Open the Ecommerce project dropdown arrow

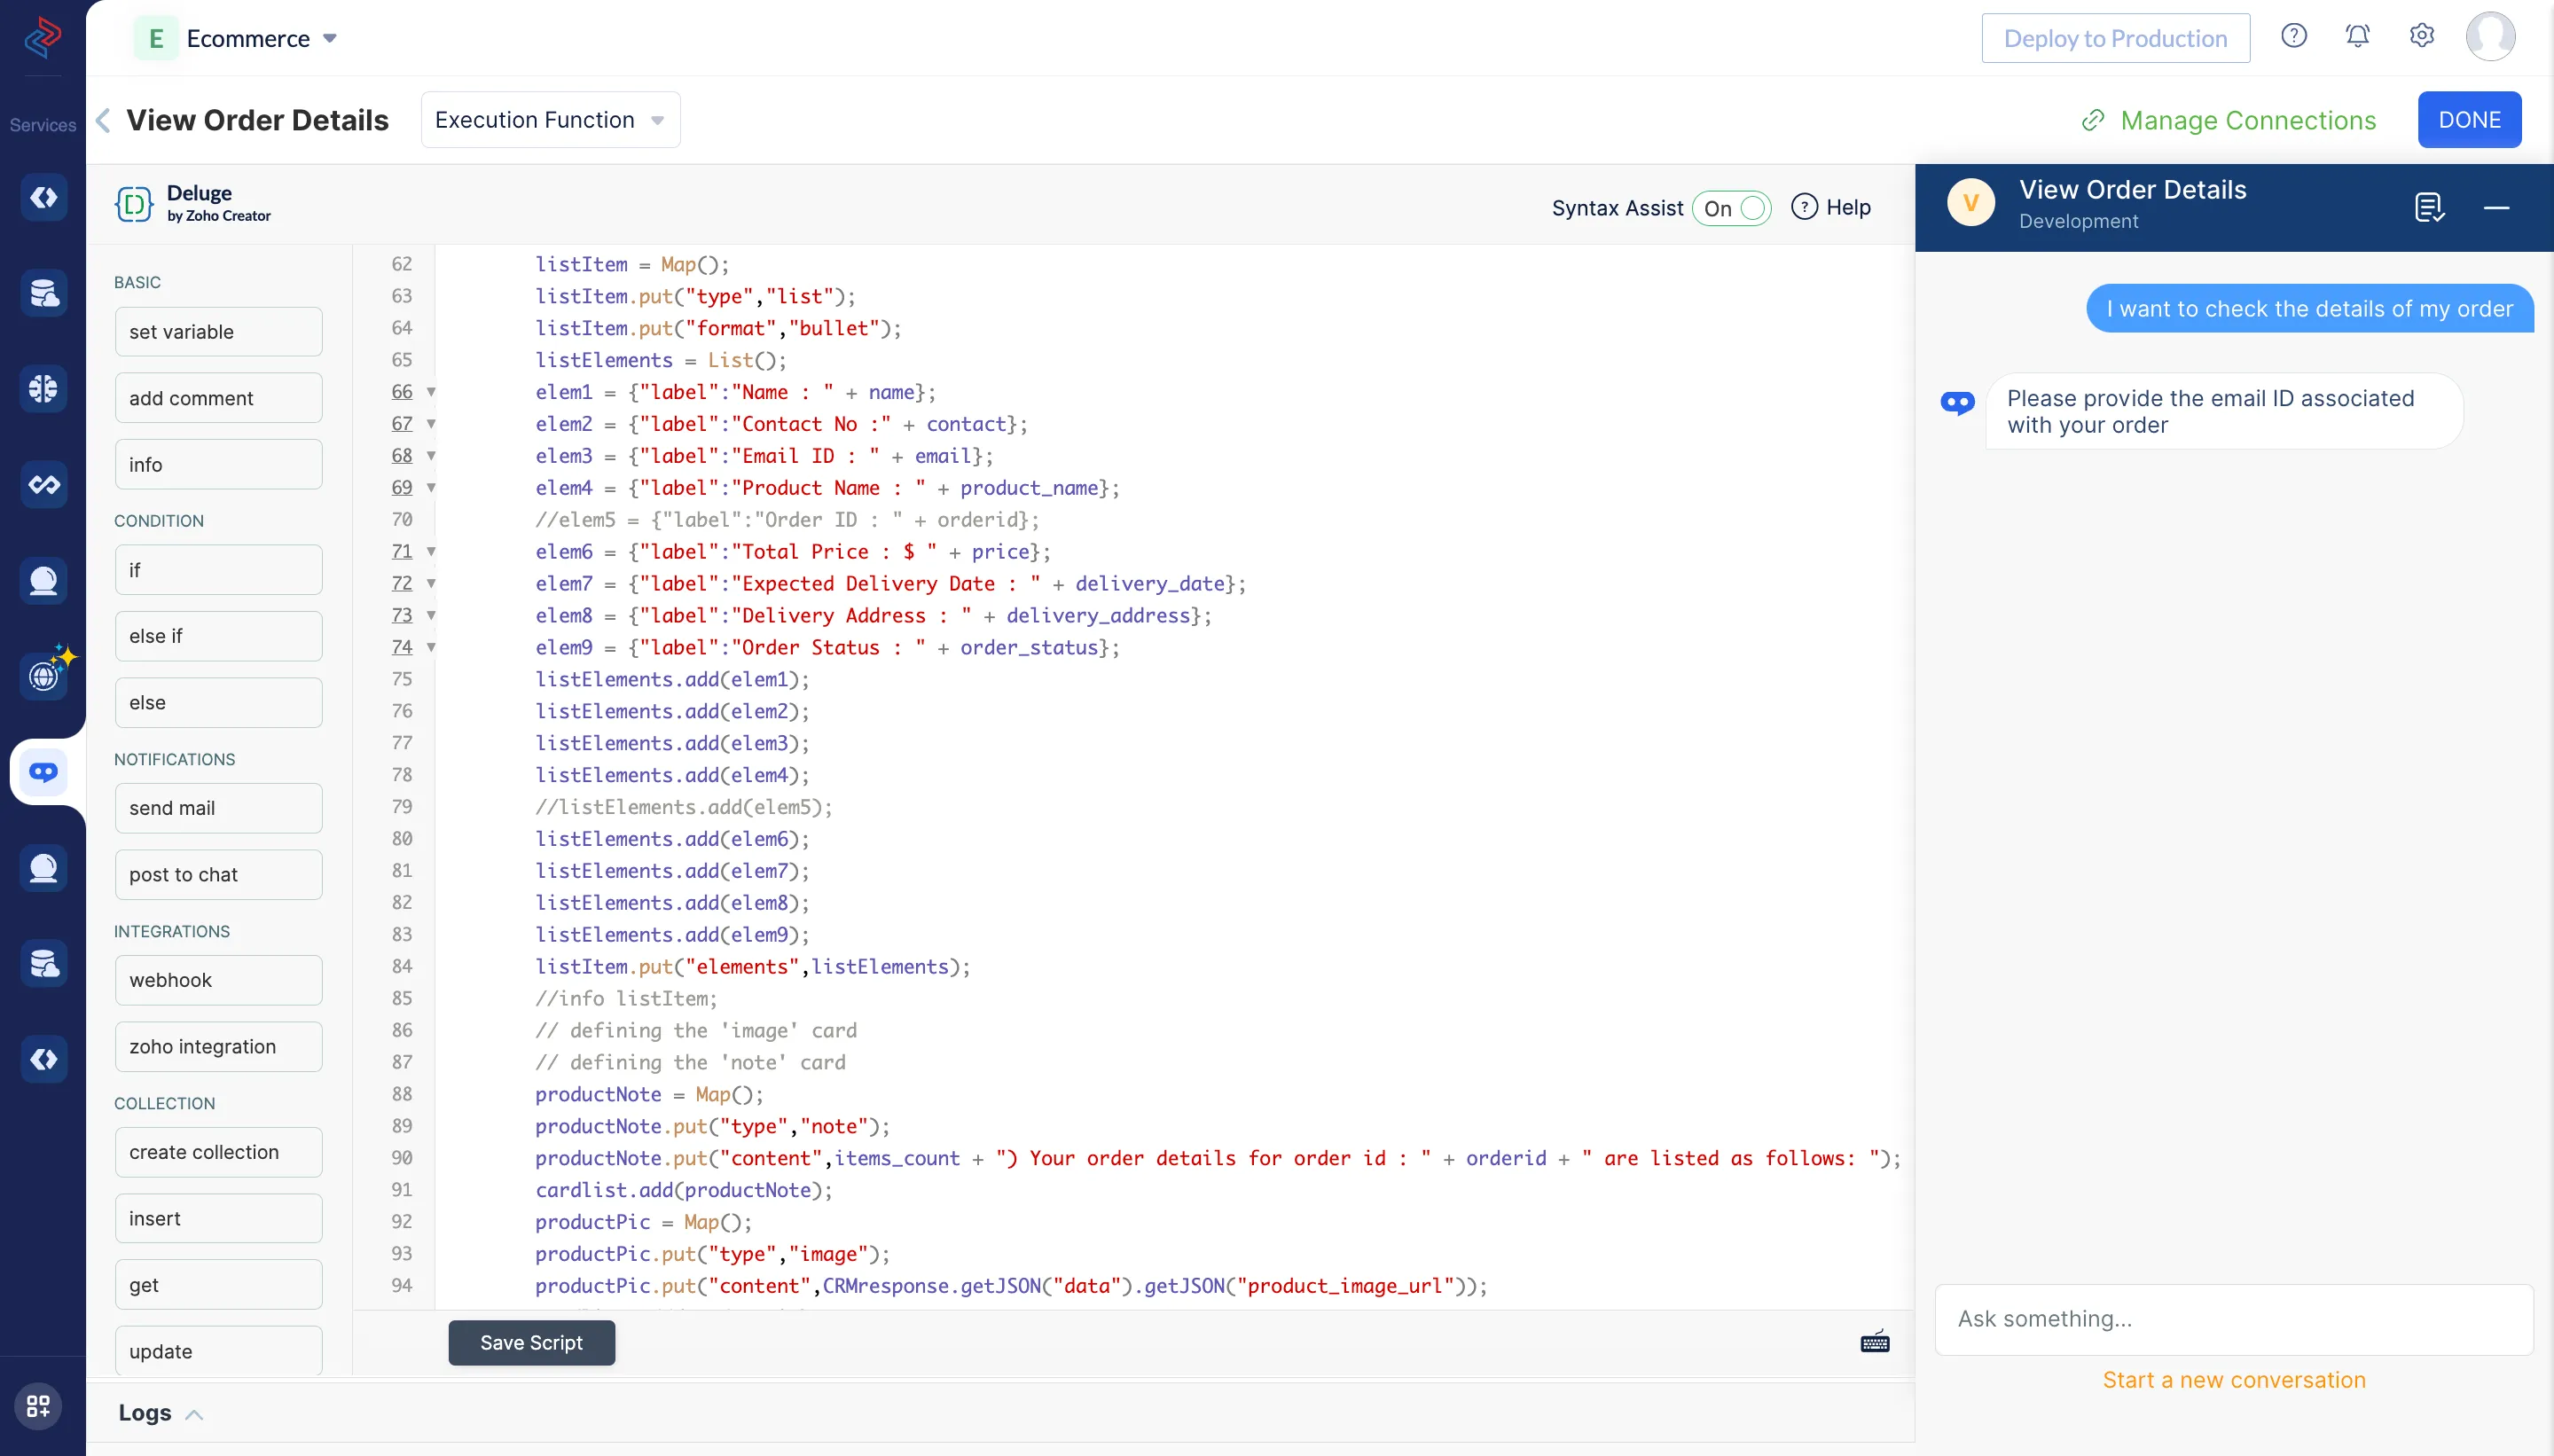pos(330,38)
